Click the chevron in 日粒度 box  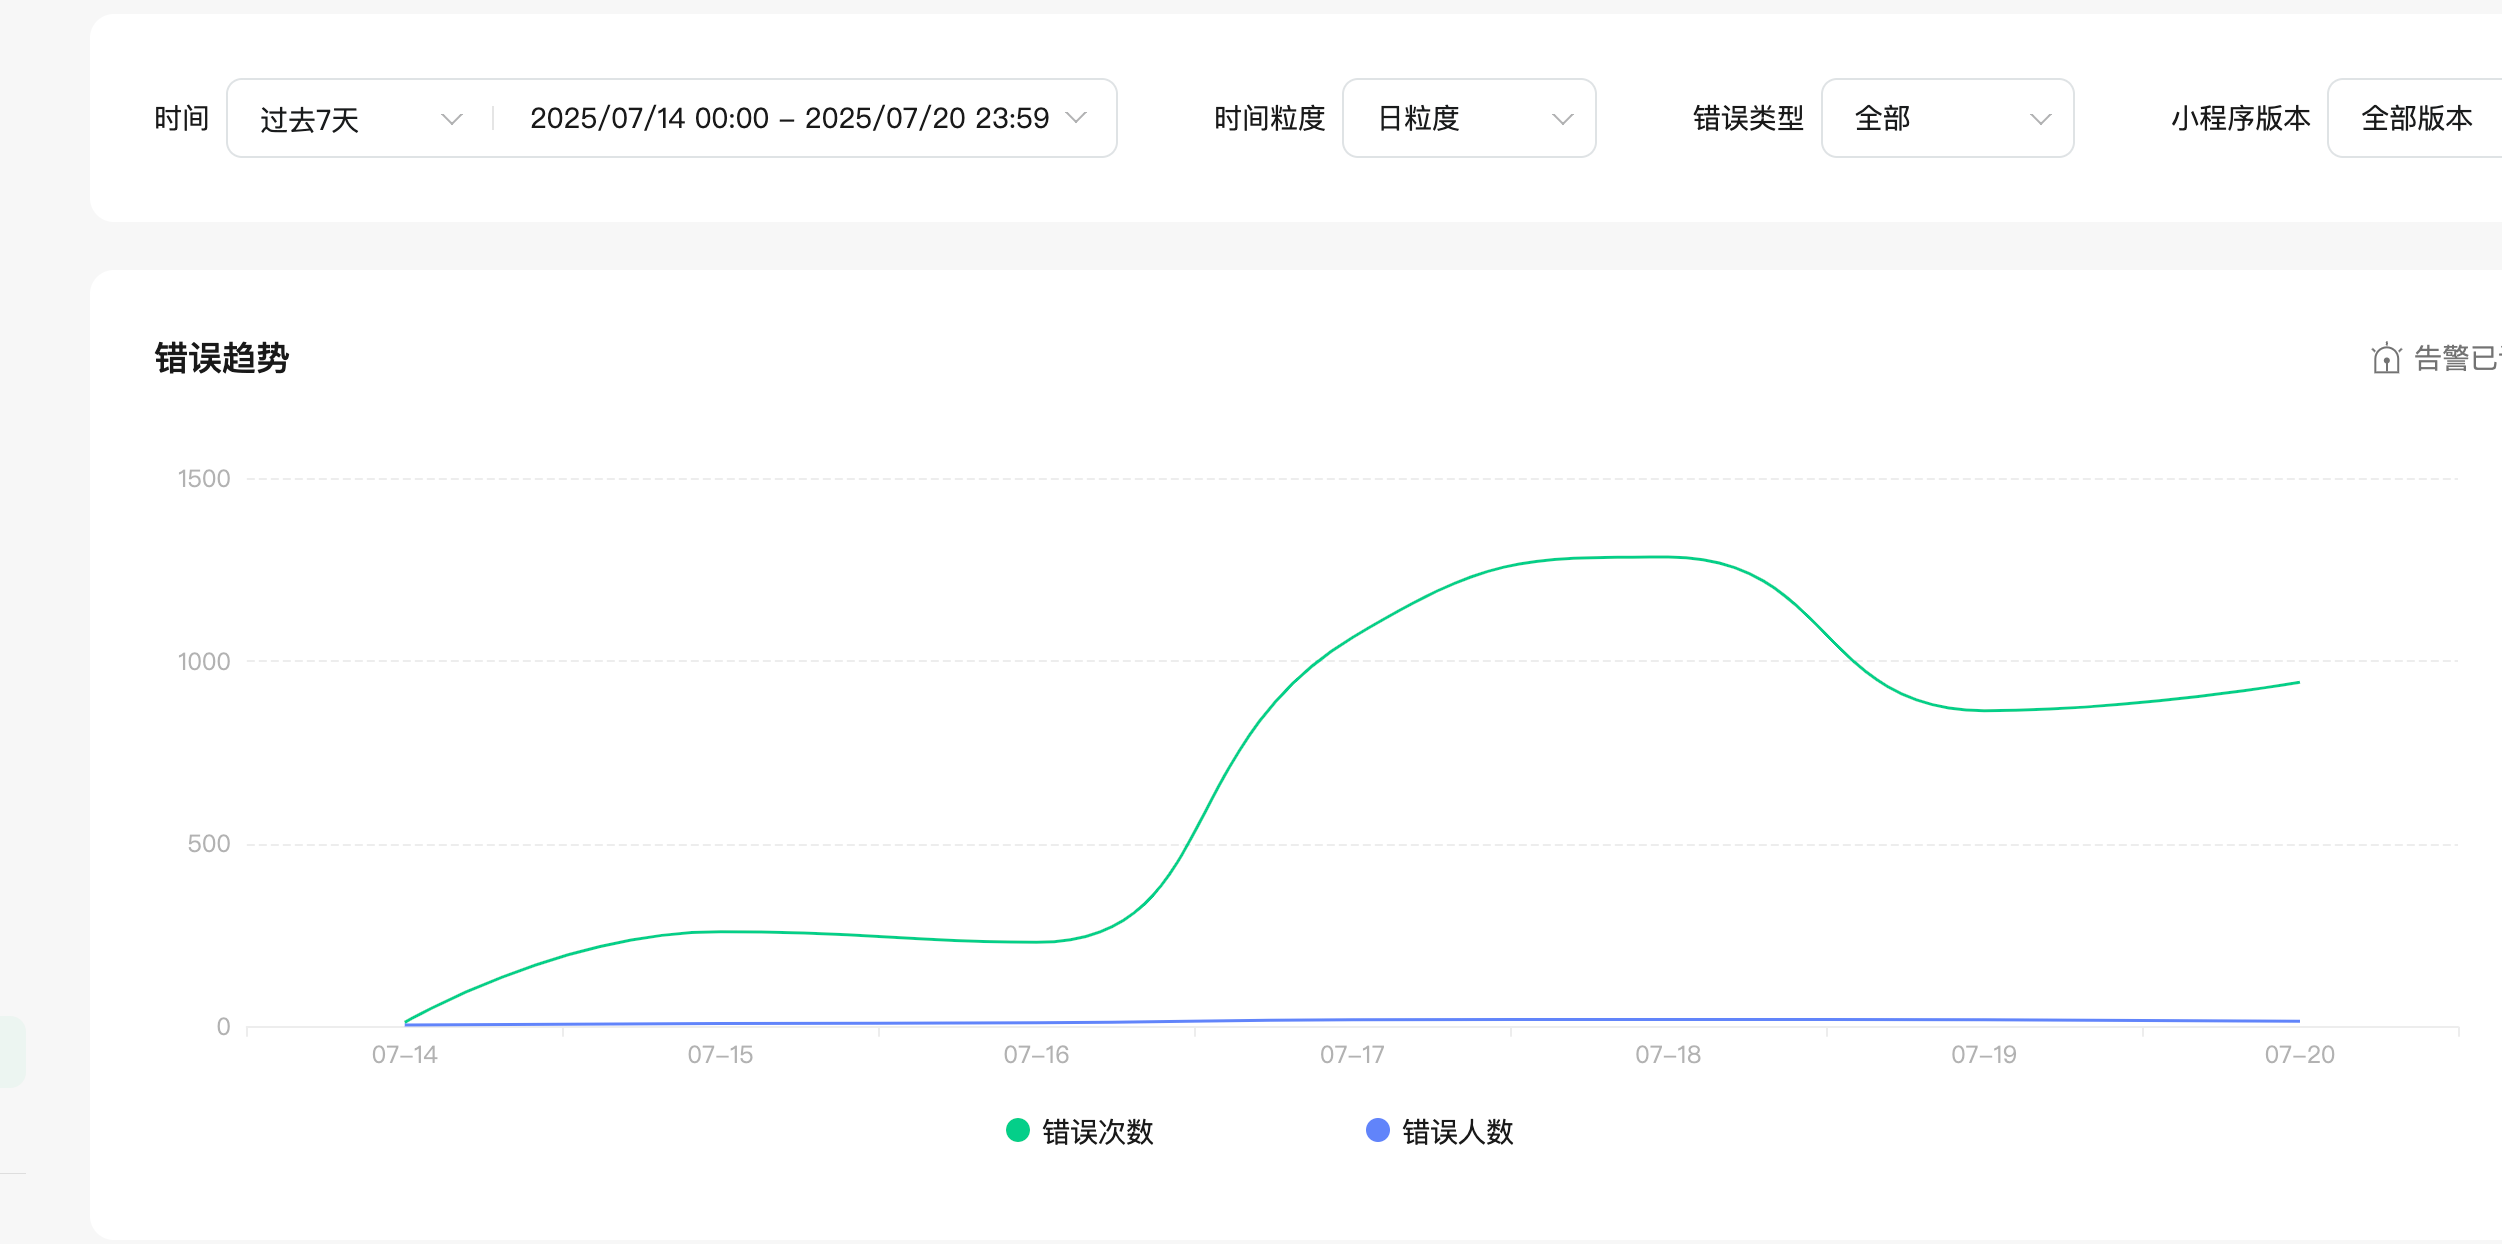coord(1562,119)
